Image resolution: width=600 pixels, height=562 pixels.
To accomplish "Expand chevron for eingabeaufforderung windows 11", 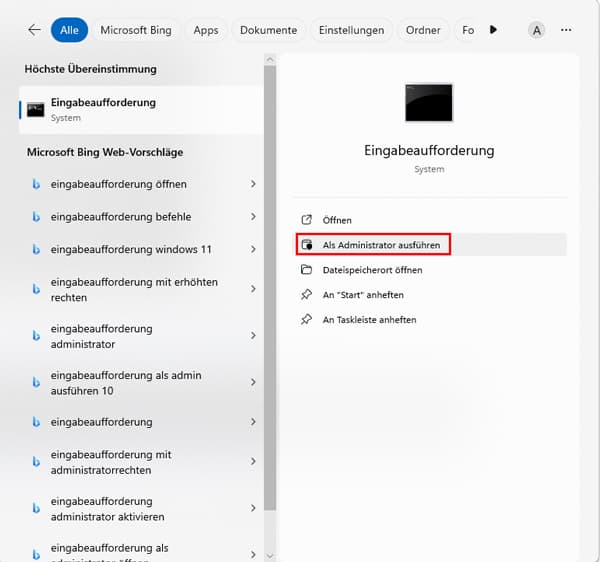I will coord(253,249).
